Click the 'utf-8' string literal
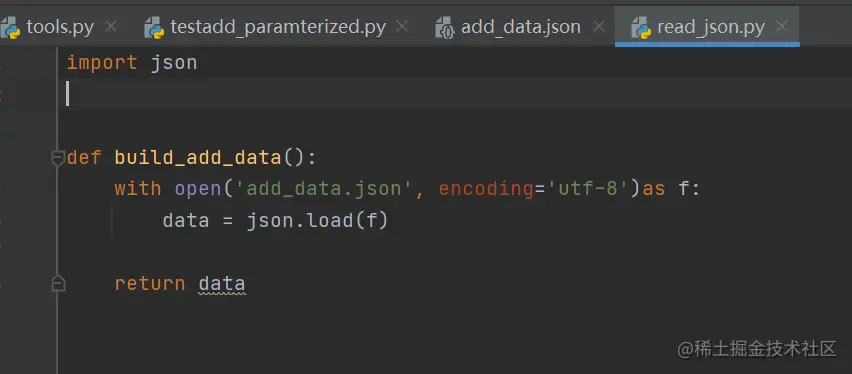The image size is (852, 374). pyautogui.click(x=588, y=189)
